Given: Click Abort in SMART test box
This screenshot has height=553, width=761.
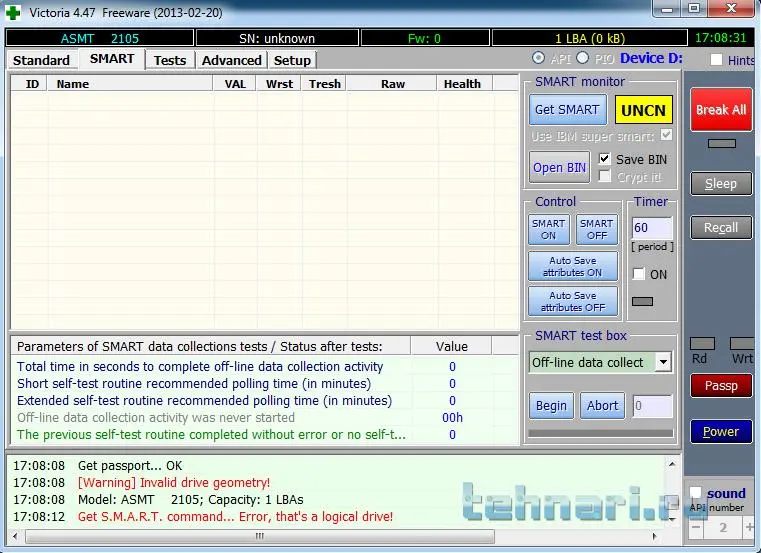Looking at the screenshot, I should (x=602, y=405).
